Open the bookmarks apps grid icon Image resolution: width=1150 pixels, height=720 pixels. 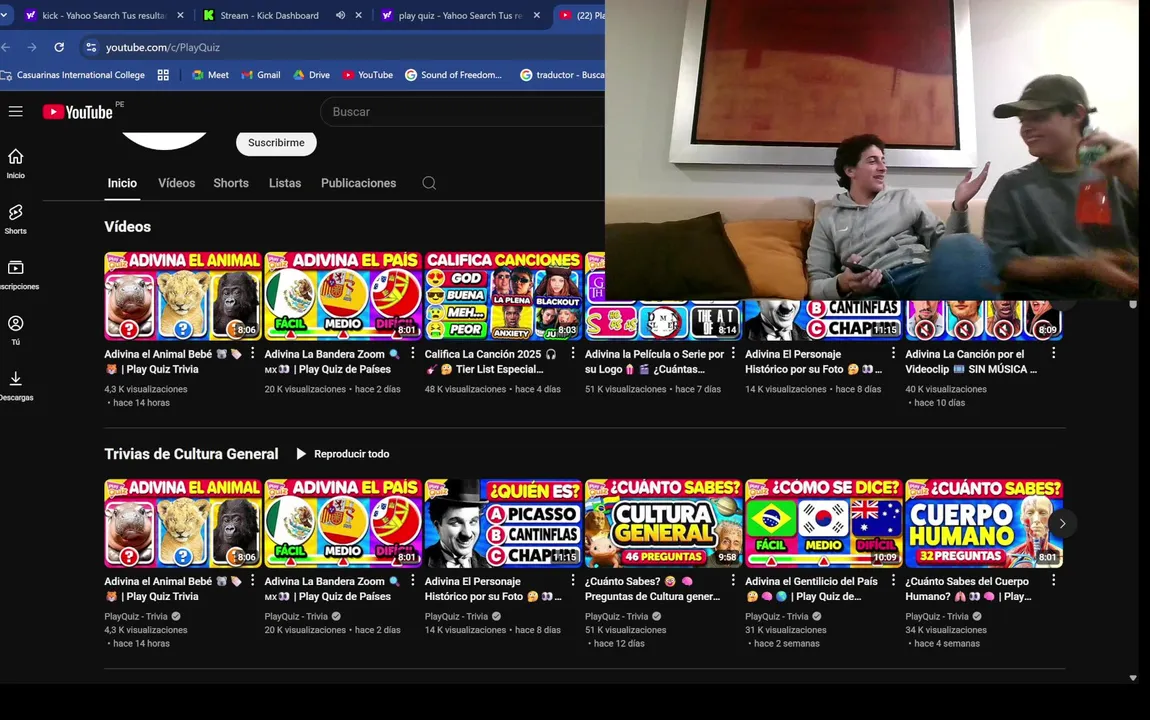163,75
